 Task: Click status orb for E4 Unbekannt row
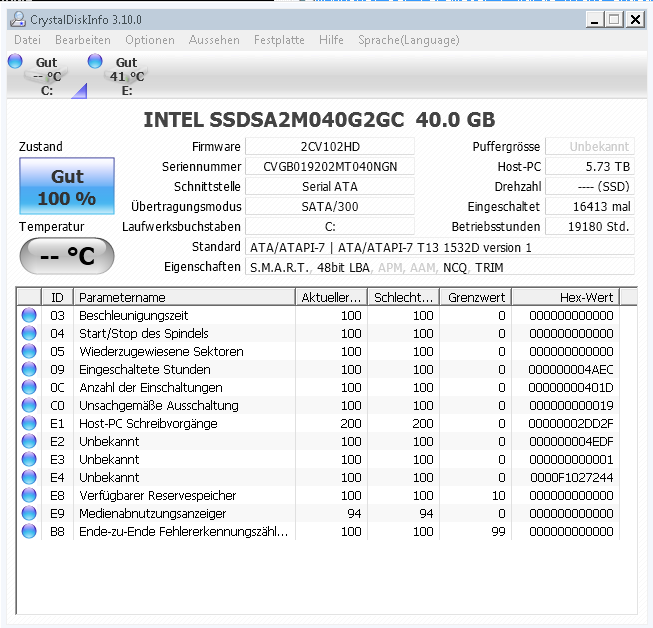pos(29,477)
